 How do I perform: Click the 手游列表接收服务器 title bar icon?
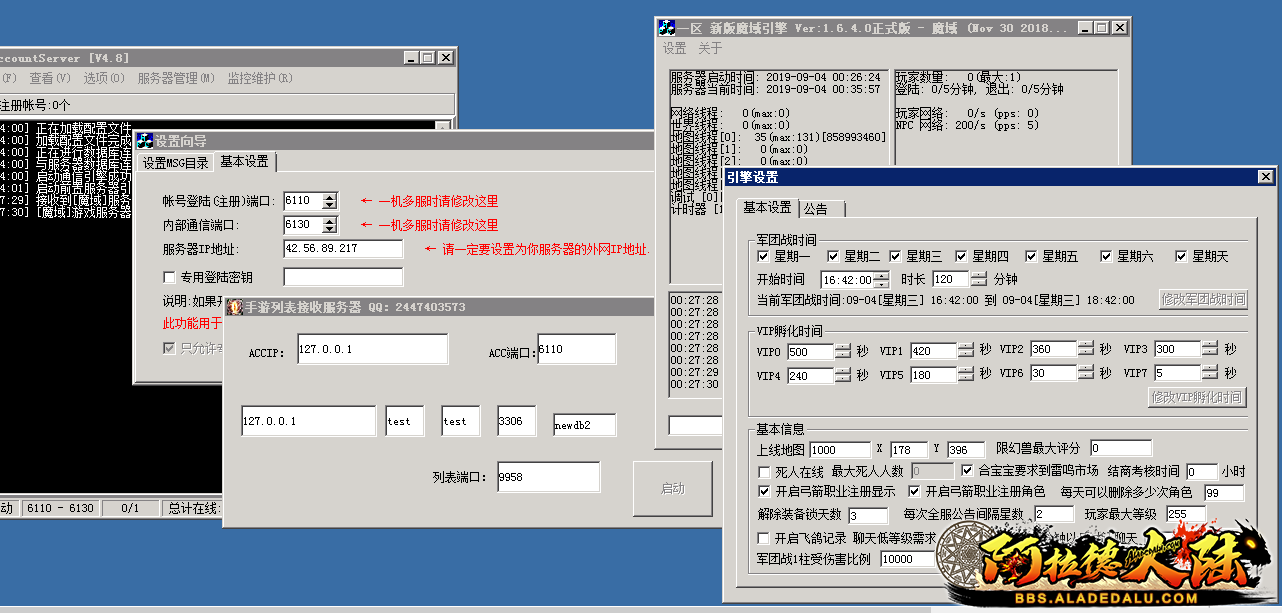[x=234, y=307]
